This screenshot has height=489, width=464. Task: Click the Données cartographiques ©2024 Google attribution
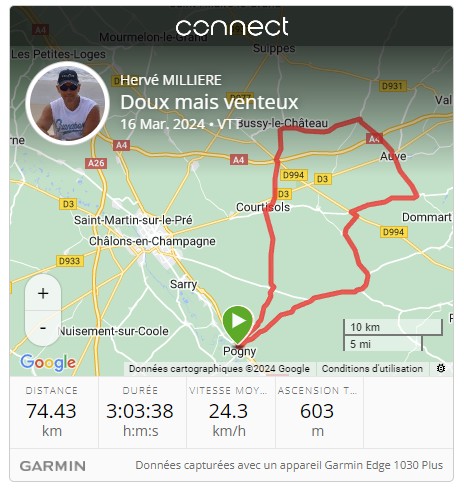(219, 369)
